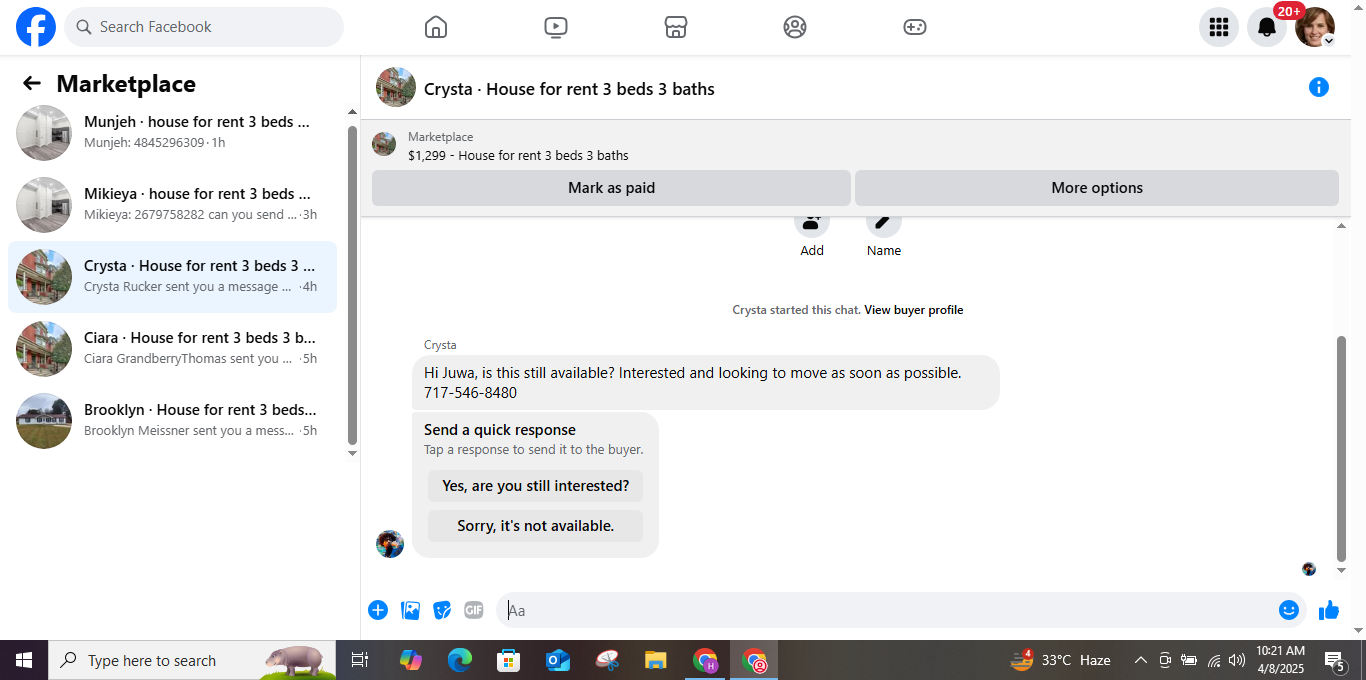Open conversation info icon
Screen dimensions: 1366x680
pyautogui.click(x=1319, y=87)
